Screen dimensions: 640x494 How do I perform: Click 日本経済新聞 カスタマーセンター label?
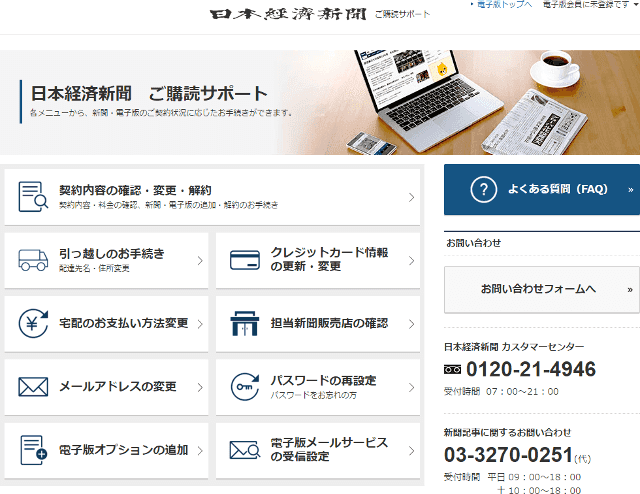(x=514, y=347)
